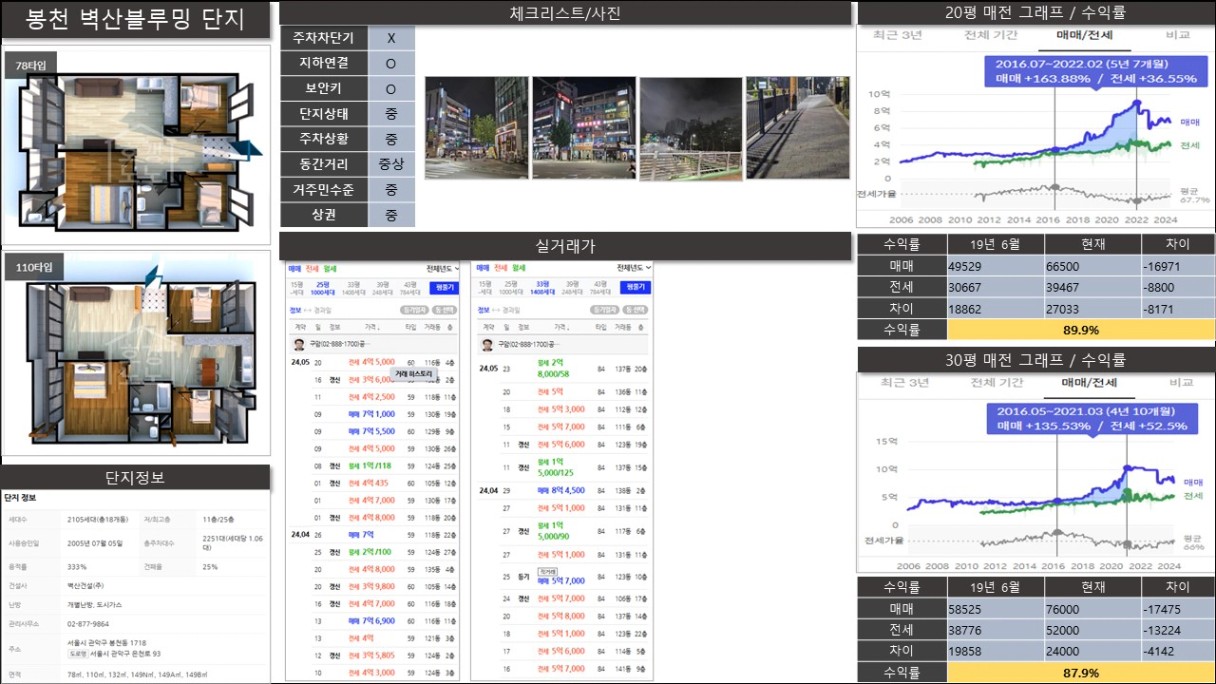Image resolution: width=1216 pixels, height=684 pixels.
Task: Click the 66500 current sale price cell
Action: point(1093,266)
